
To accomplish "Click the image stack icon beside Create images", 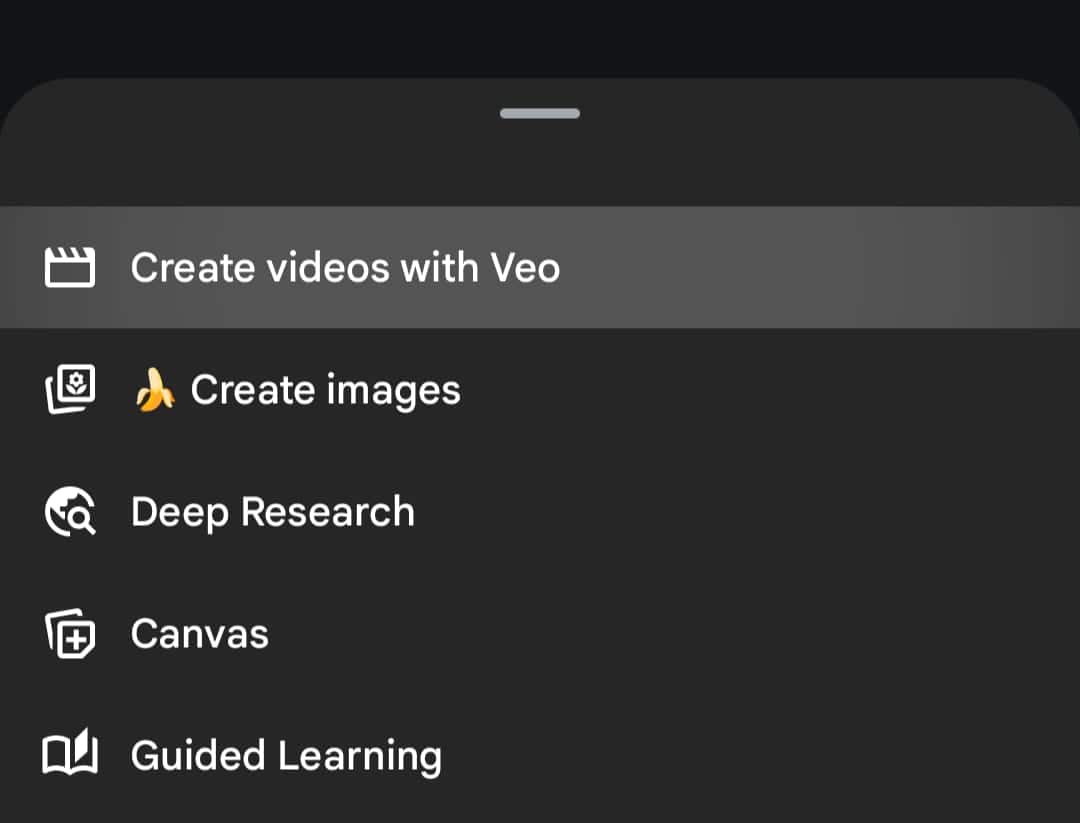I will 69,389.
